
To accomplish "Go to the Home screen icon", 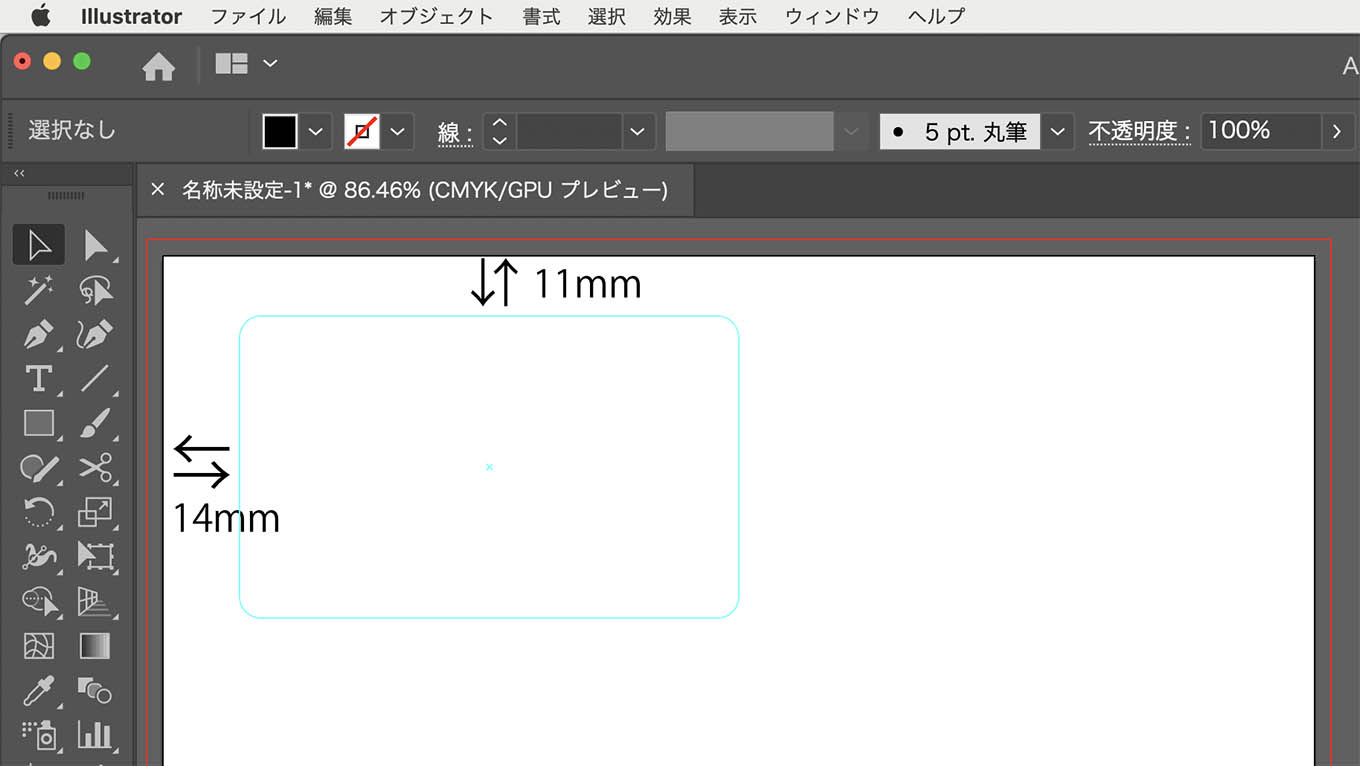I will point(158,66).
